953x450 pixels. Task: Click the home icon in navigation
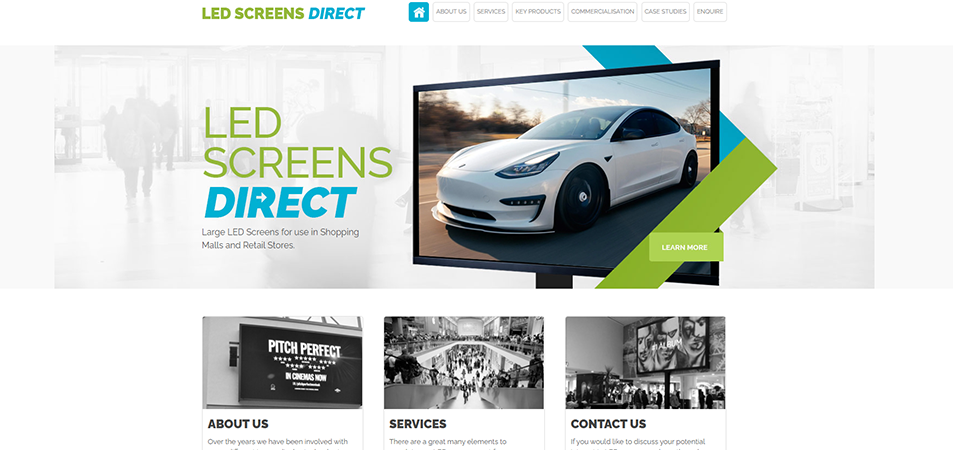(x=419, y=12)
